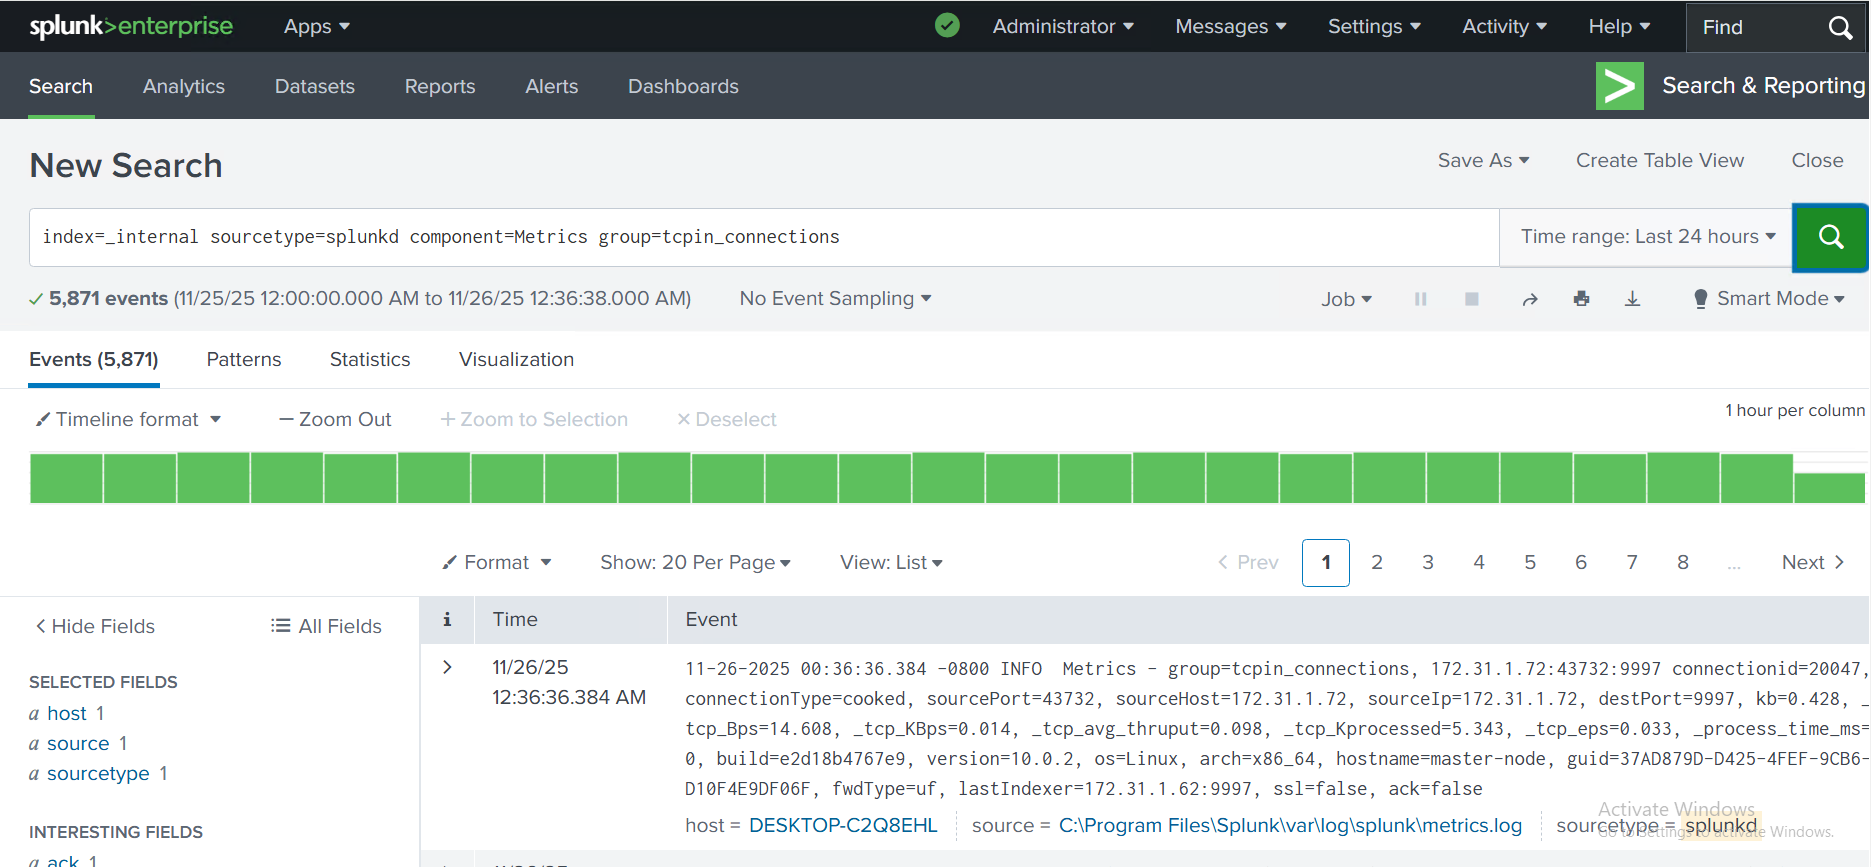Image resolution: width=1871 pixels, height=867 pixels.
Task: Click the Event column header
Action: (x=711, y=620)
